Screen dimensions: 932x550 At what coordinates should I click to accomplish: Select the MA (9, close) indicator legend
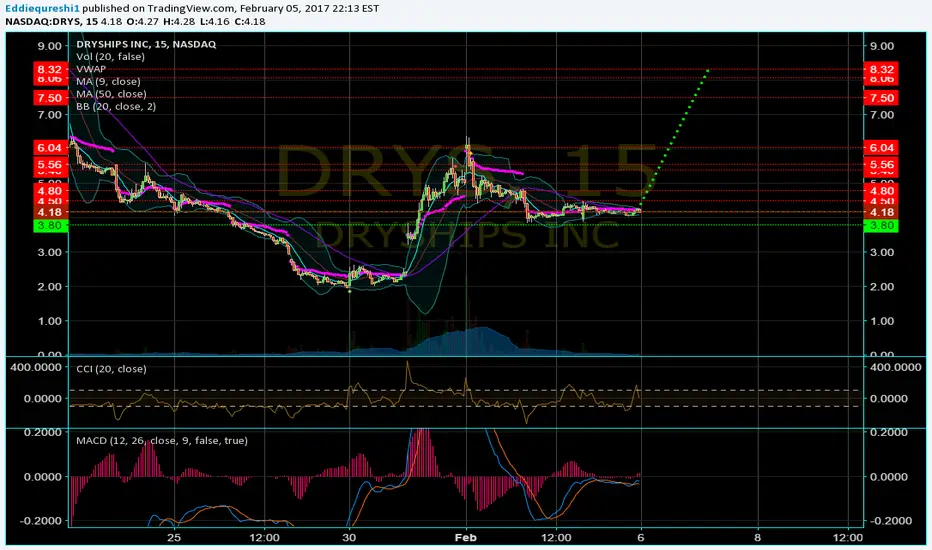(x=108, y=81)
